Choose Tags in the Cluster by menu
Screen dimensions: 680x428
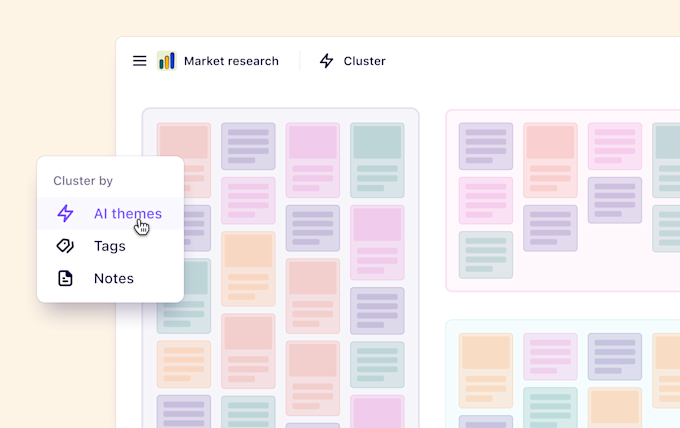pos(111,246)
